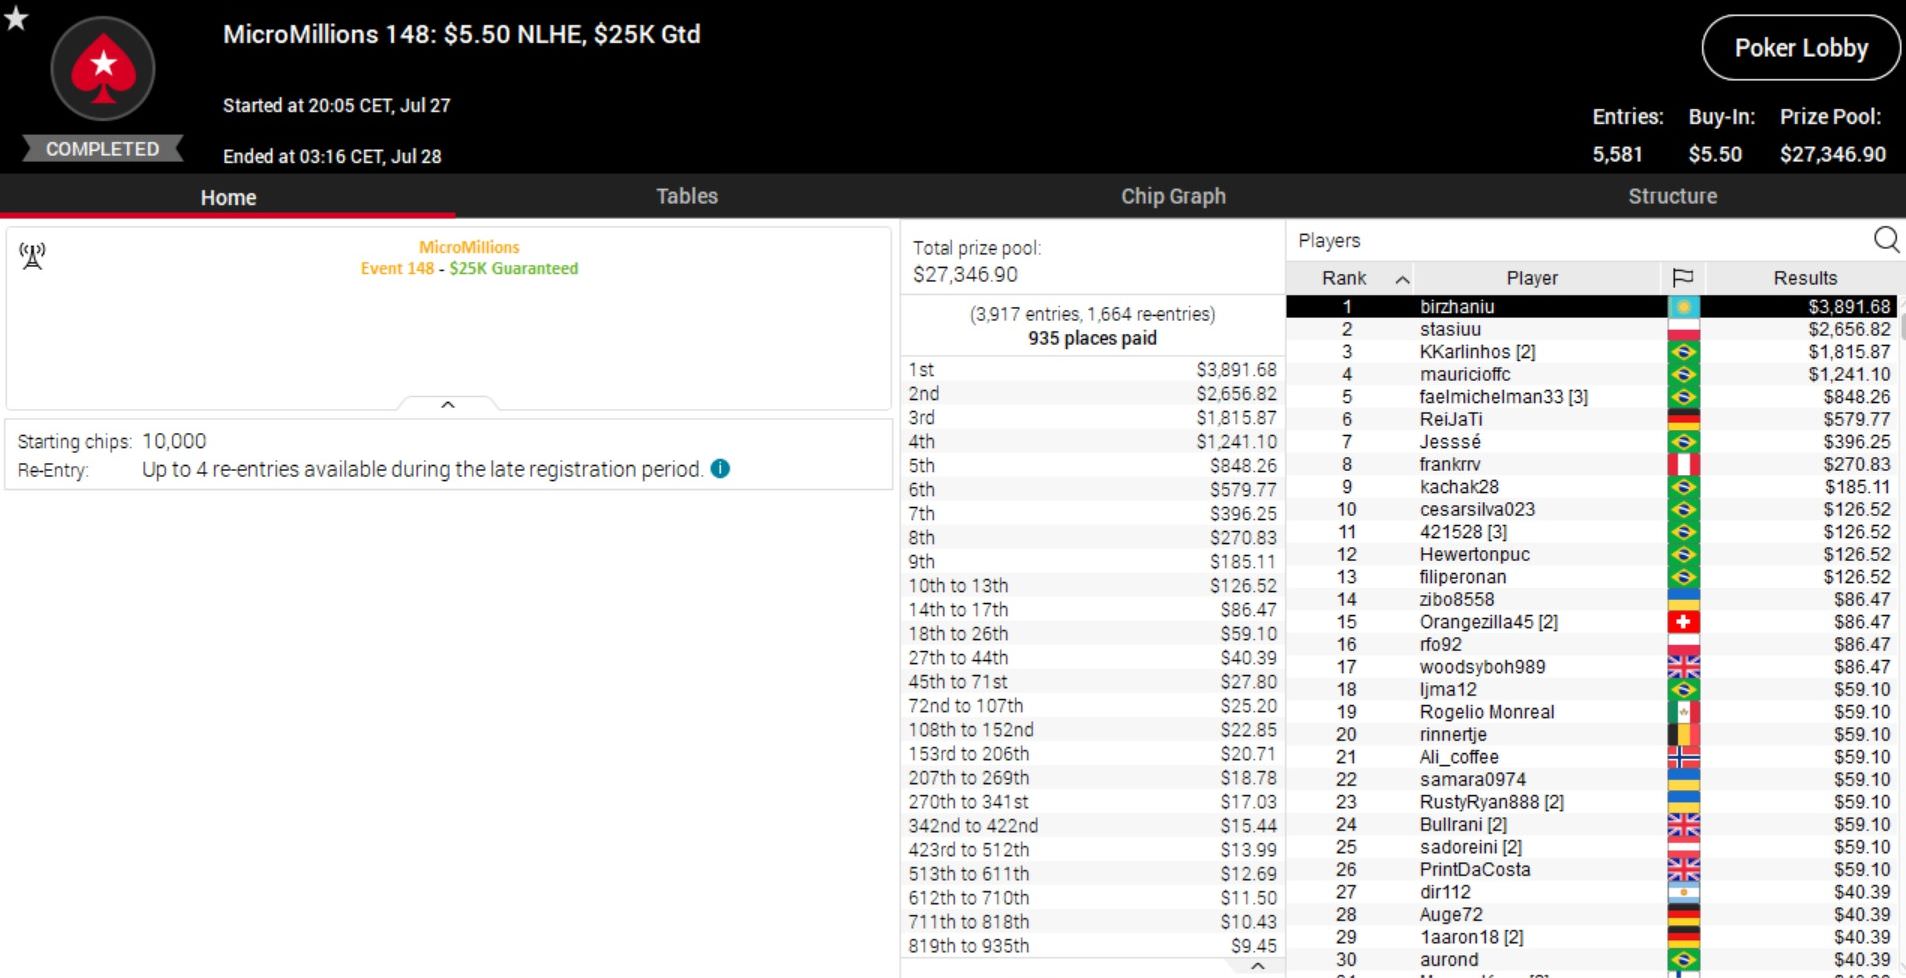
Task: Open the Structure tab
Action: (1672, 196)
